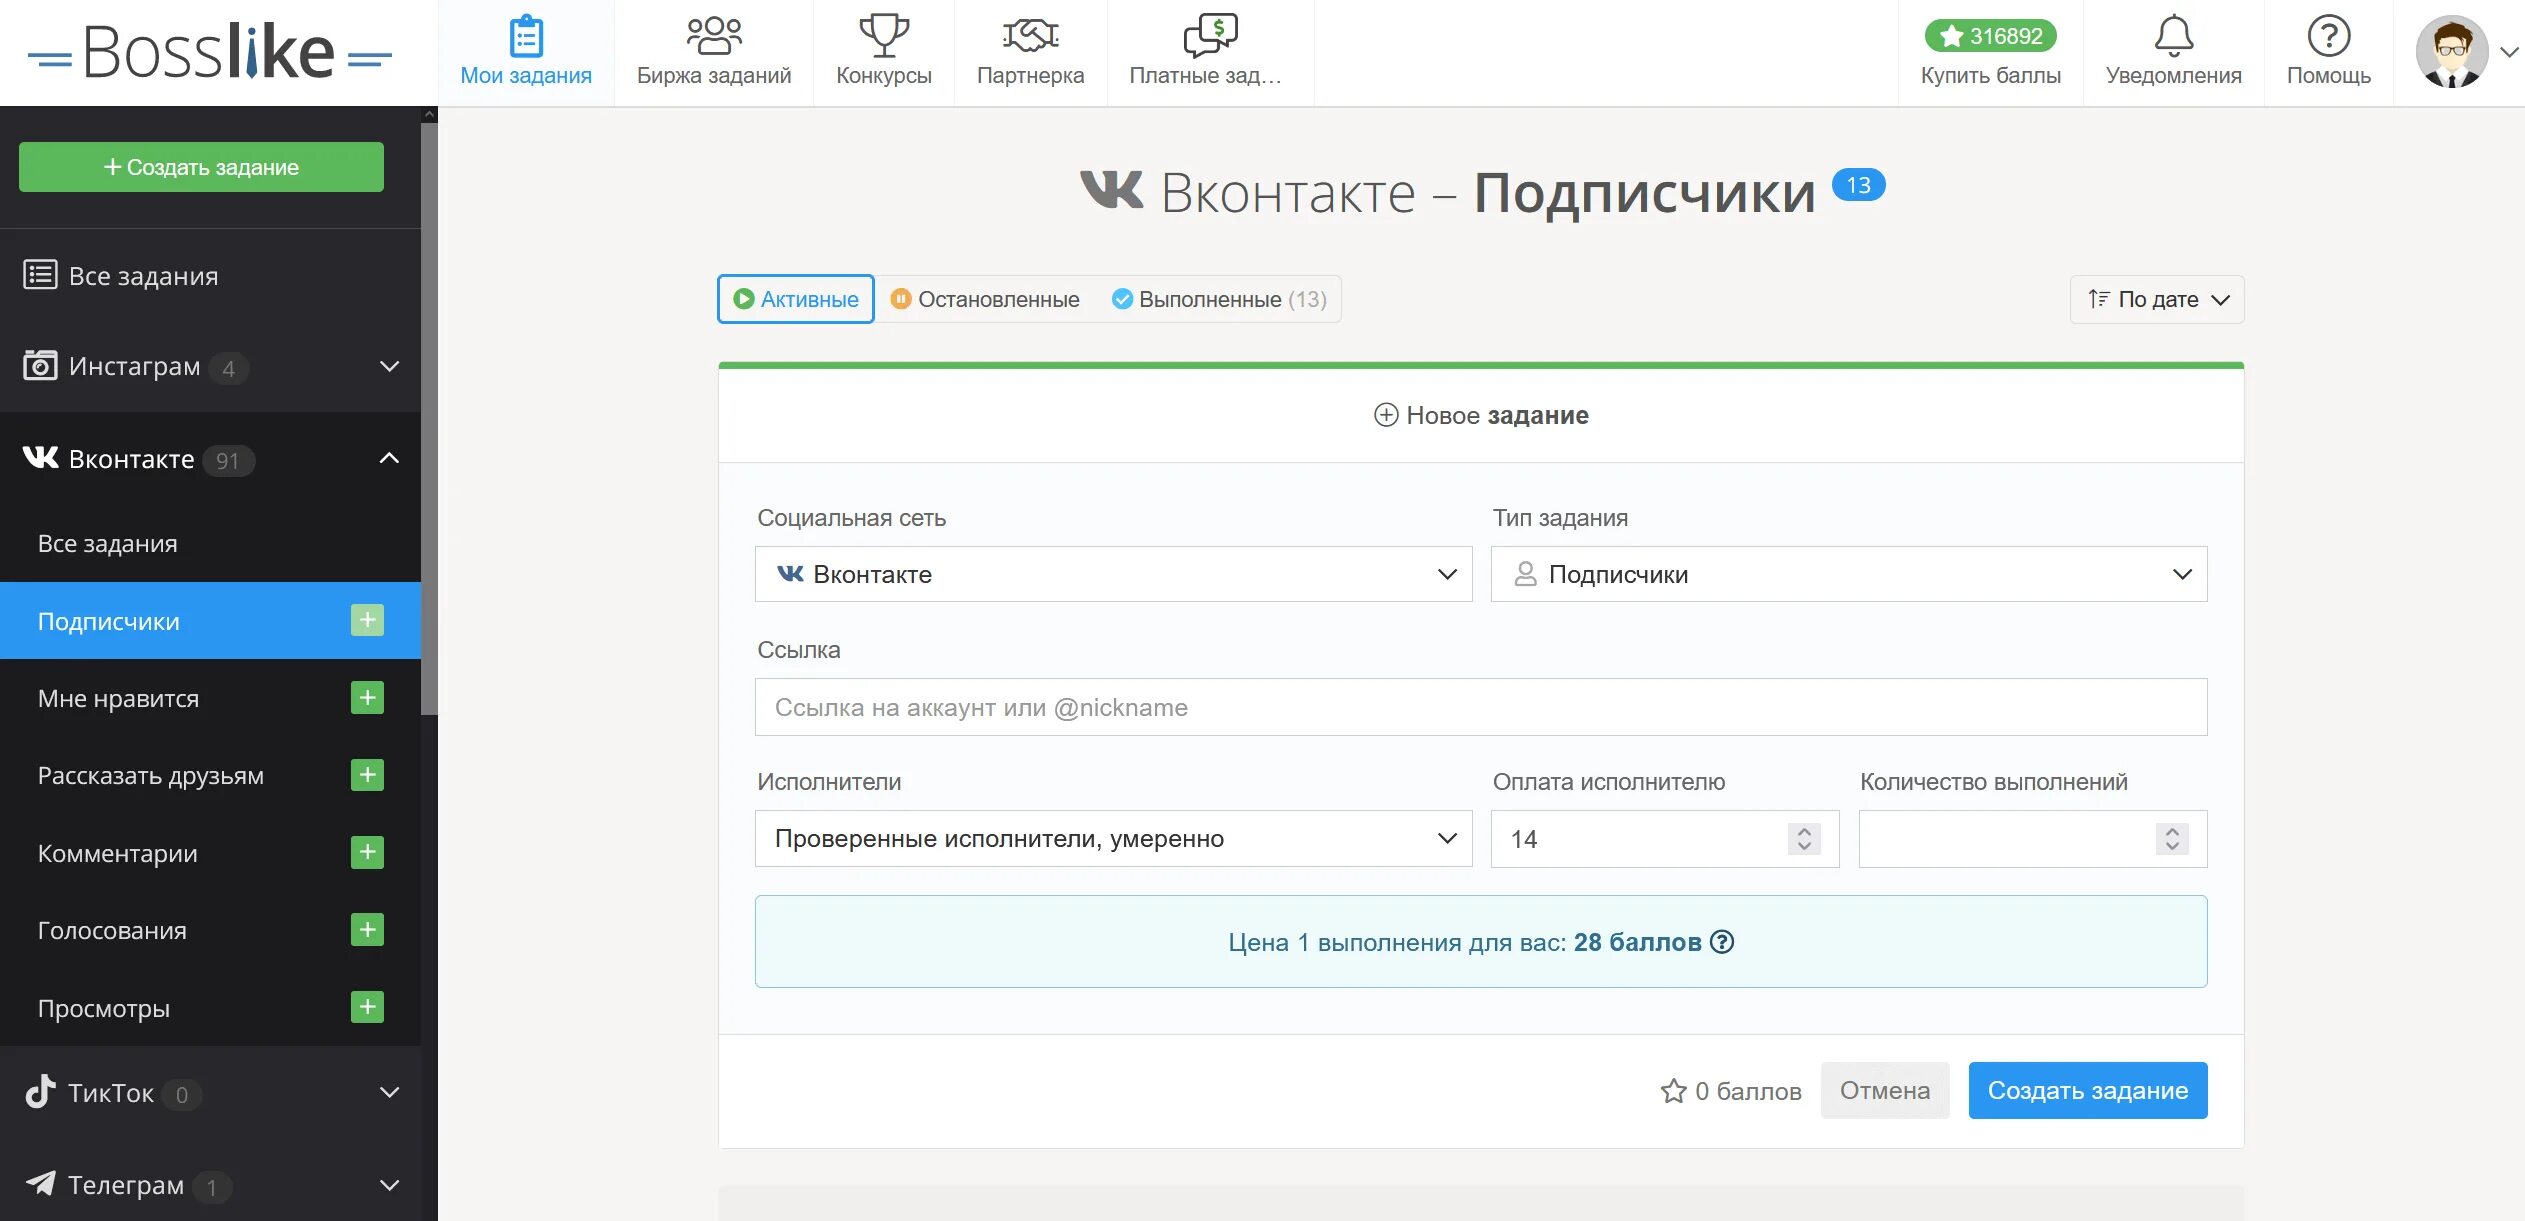Select Просмотры in sidebar
This screenshot has width=2525, height=1221.
(x=104, y=1008)
